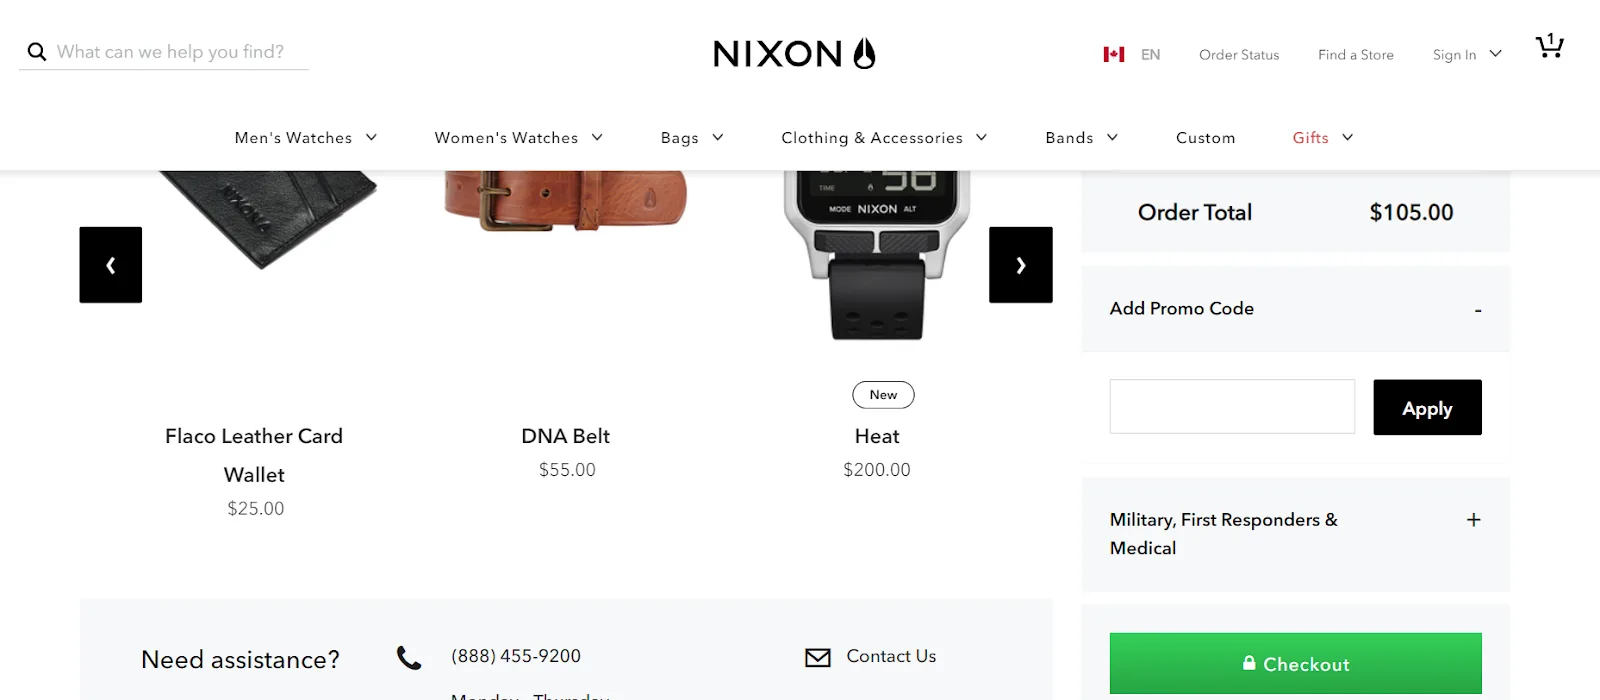Screen dimensions: 1600x700
Task: Show previous carousel products
Action: pos(111,265)
